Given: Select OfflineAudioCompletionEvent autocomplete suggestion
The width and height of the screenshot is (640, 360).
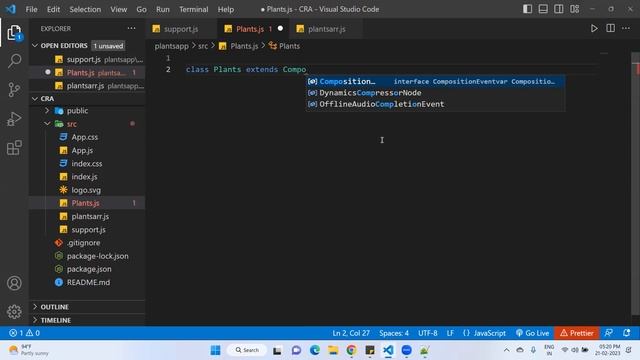Looking at the screenshot, I should (x=436, y=104).
